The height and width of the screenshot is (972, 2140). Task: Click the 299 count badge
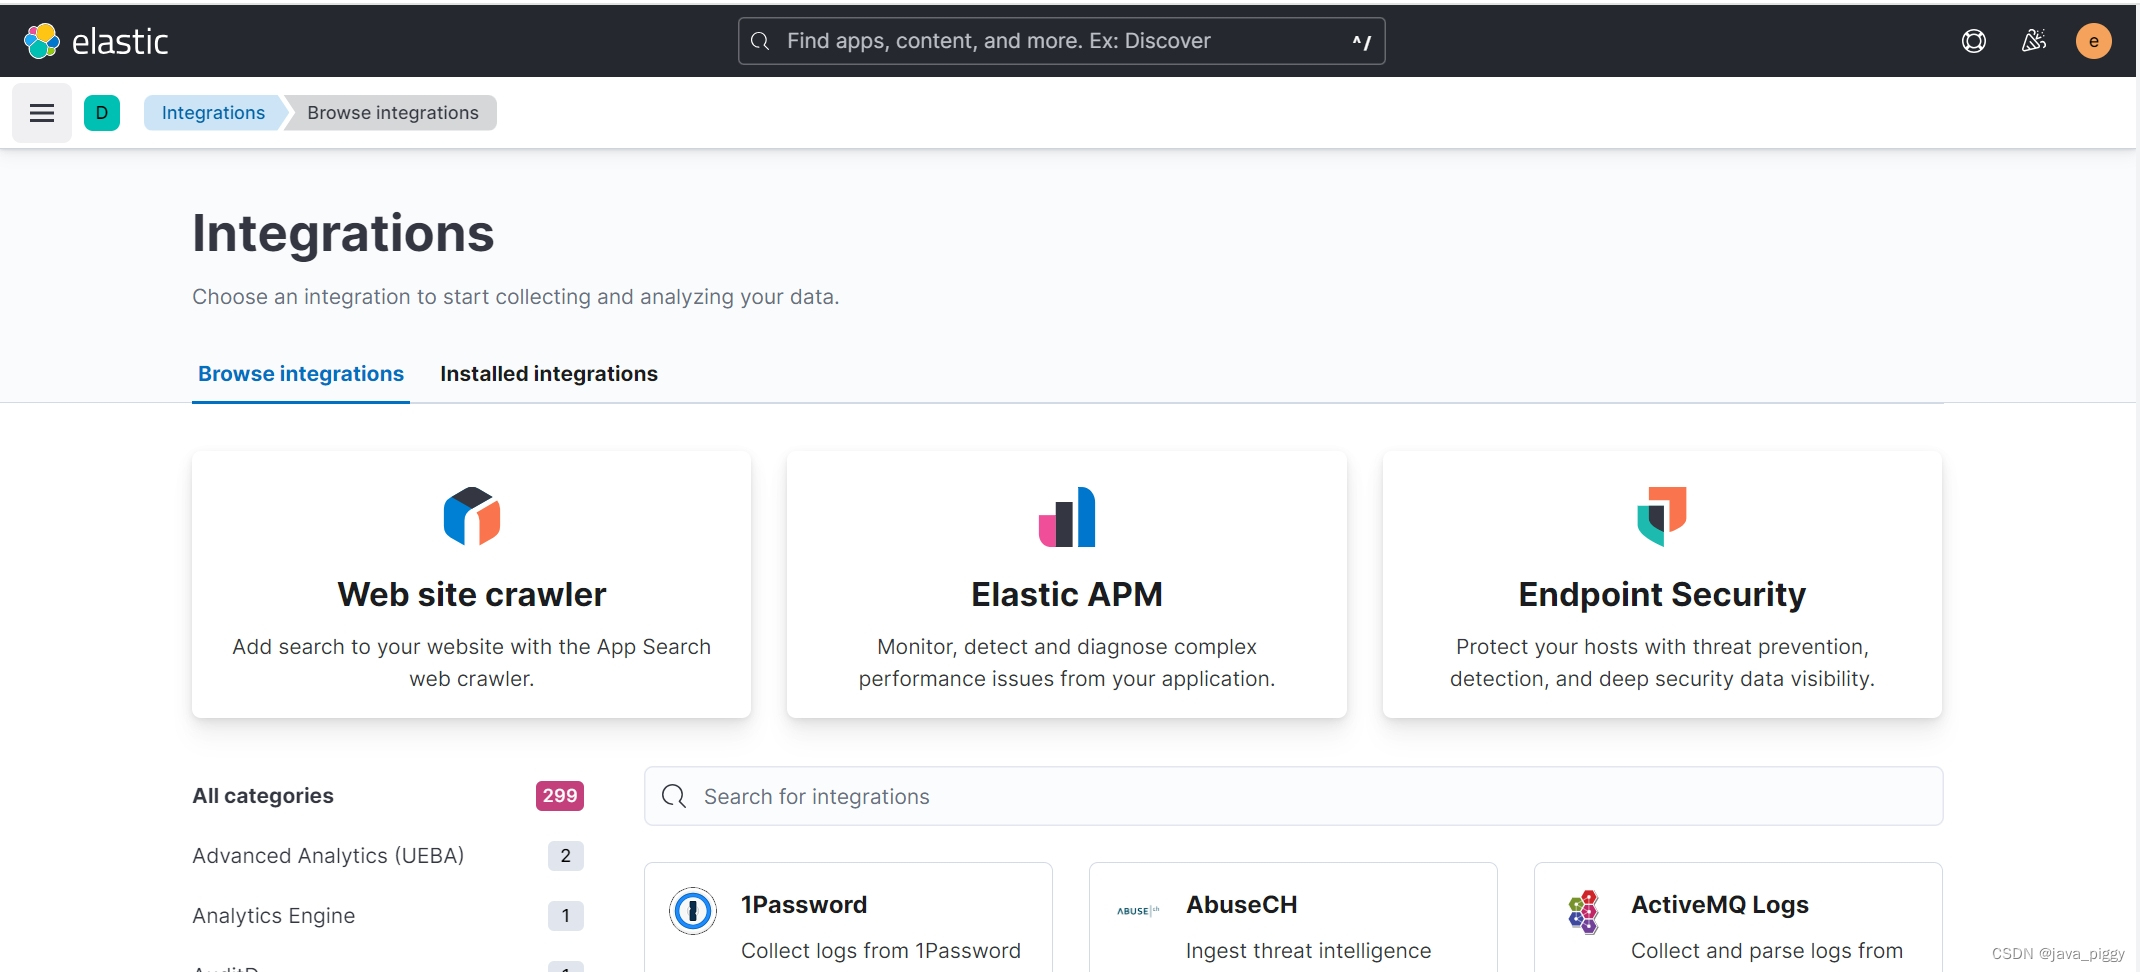coord(560,796)
